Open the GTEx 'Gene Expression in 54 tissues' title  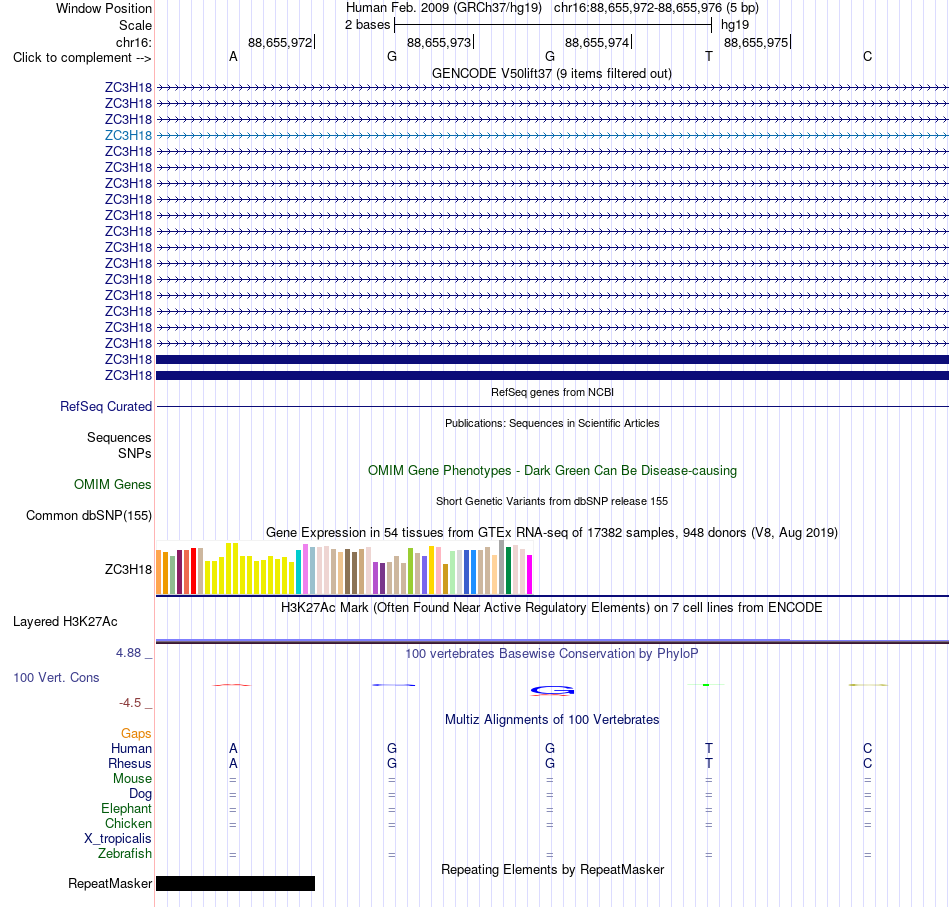[x=552, y=533]
